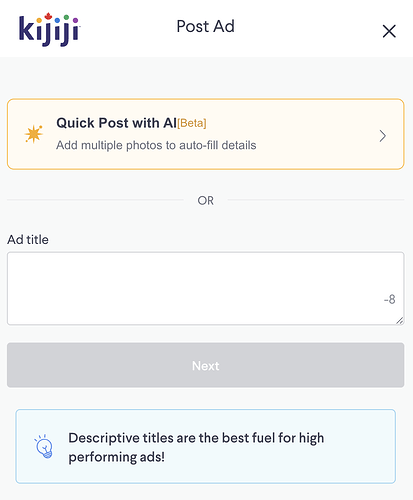Click the Post Ad header title
Viewport: 413px width, 500px height.
206,26
